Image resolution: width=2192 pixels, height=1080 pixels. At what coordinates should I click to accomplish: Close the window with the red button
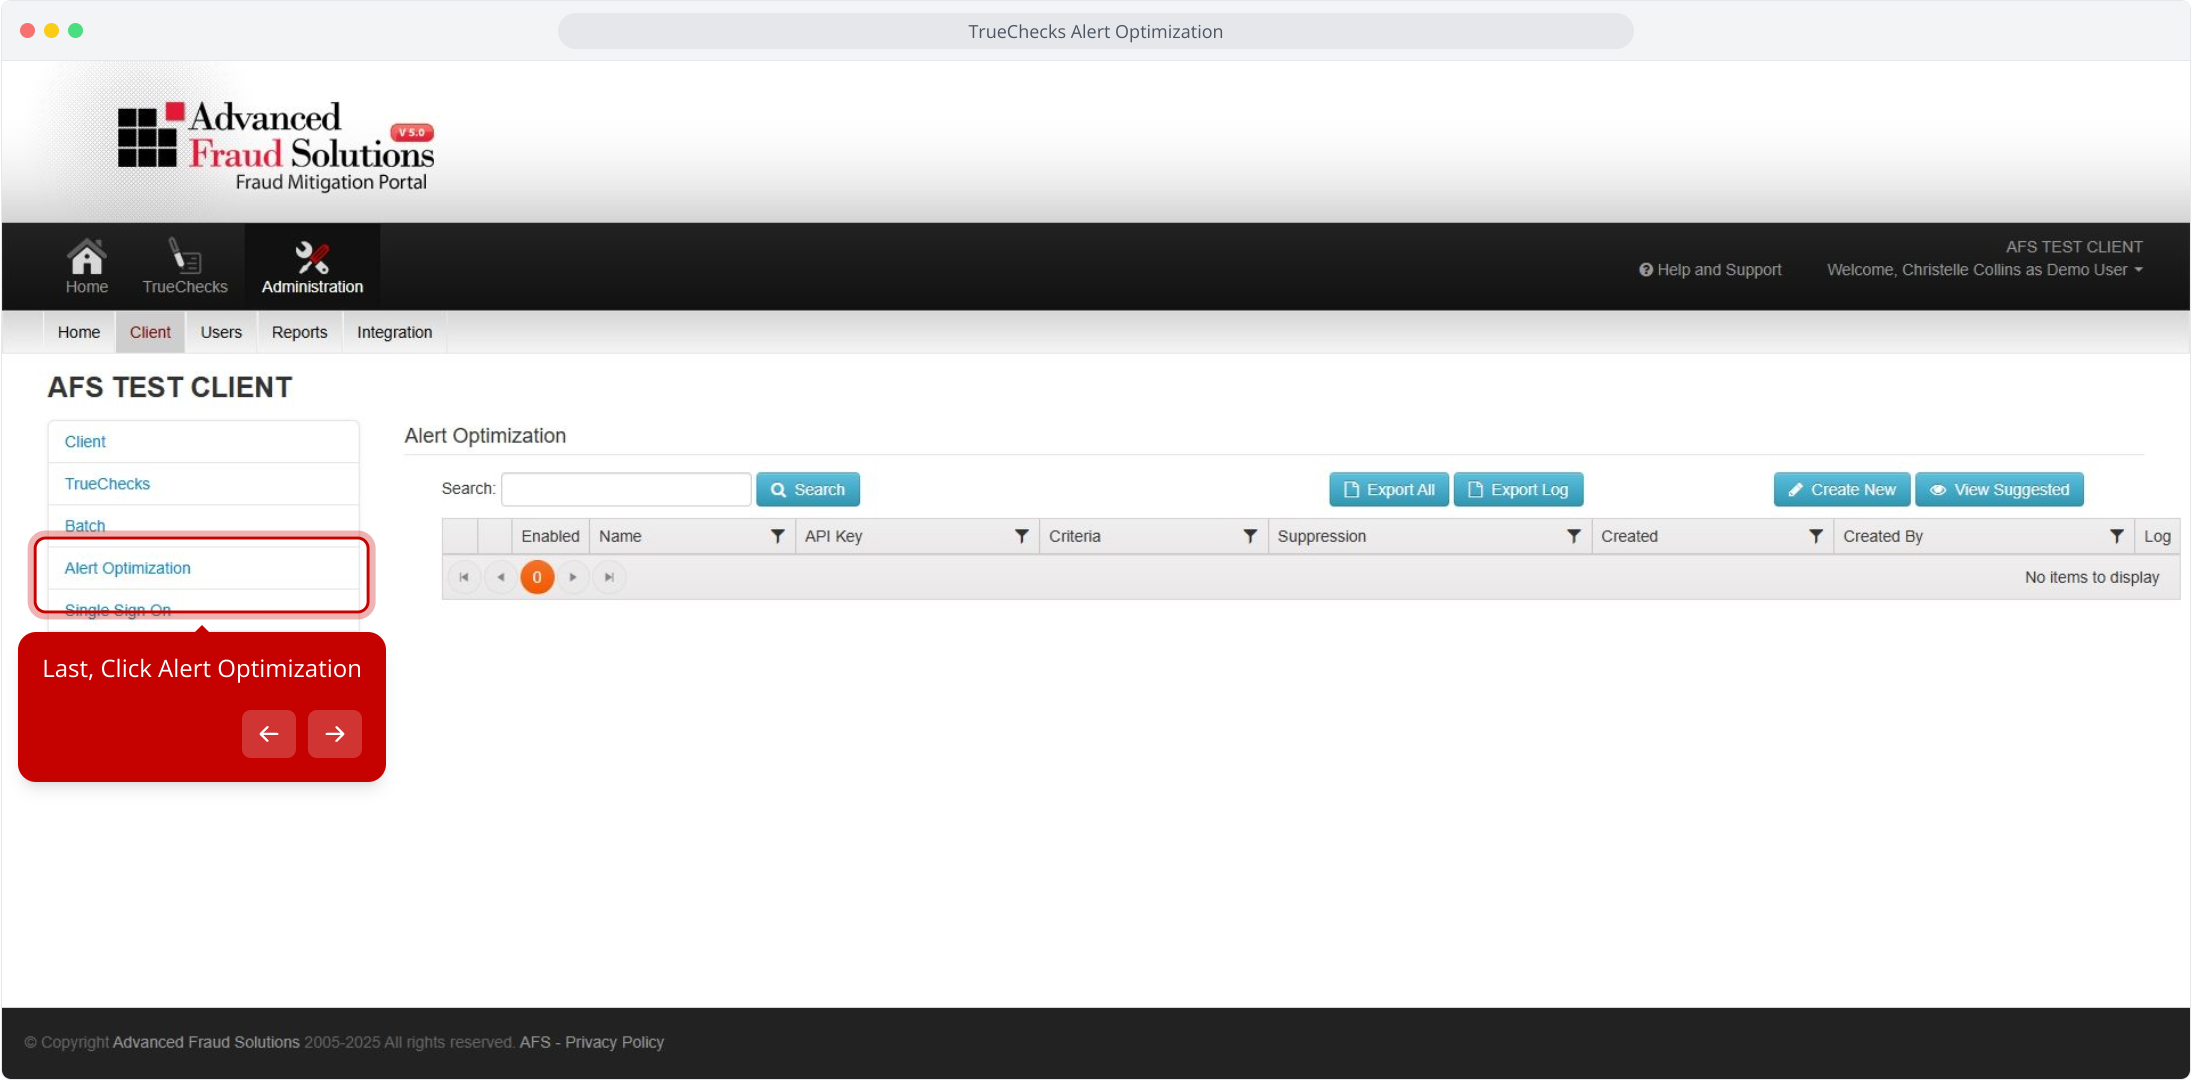(27, 31)
